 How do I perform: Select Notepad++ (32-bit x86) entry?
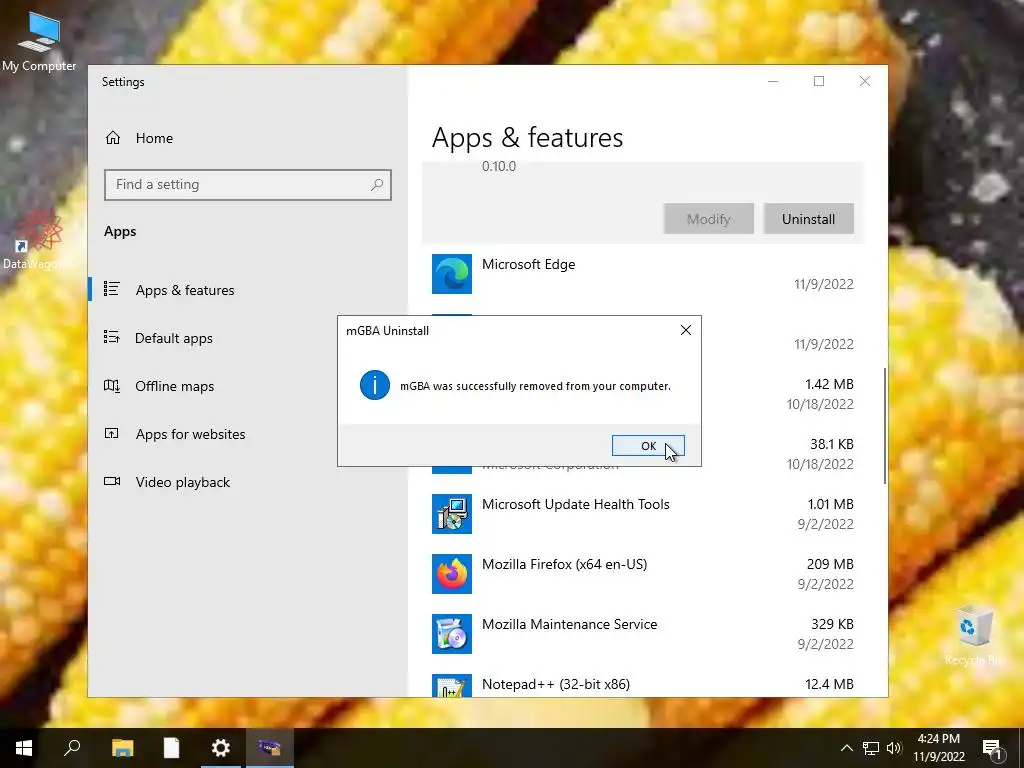[556, 684]
